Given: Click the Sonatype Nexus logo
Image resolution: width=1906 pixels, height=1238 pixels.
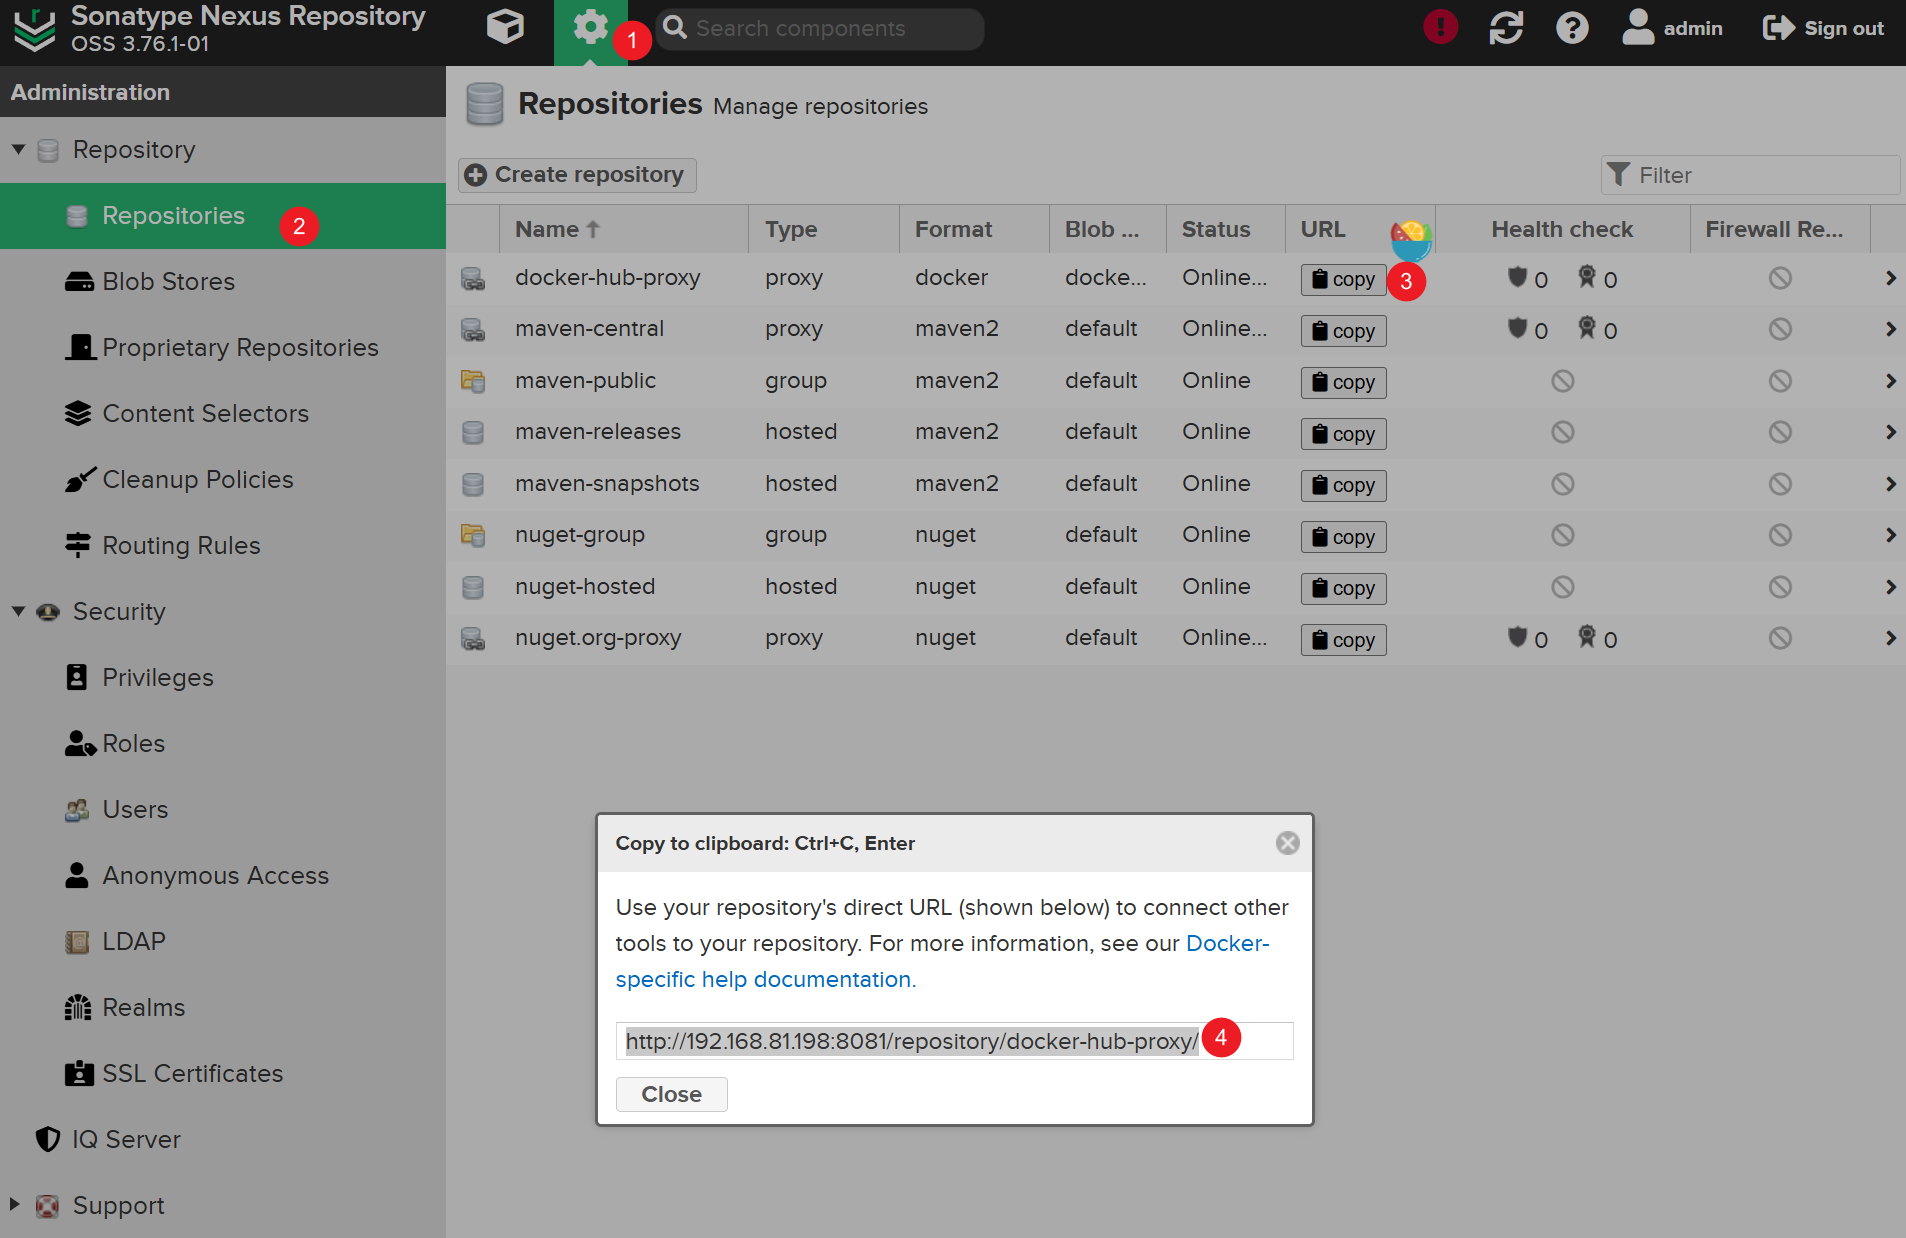Looking at the screenshot, I should [x=35, y=29].
